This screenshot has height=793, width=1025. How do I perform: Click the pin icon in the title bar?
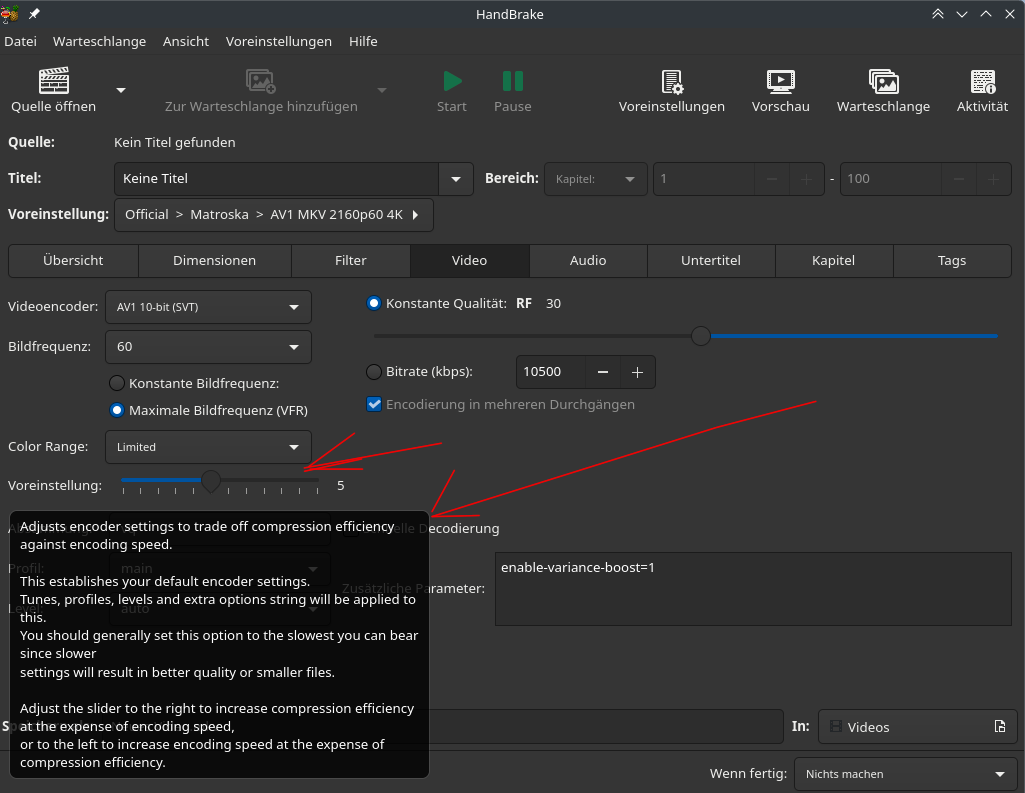click(x=34, y=14)
